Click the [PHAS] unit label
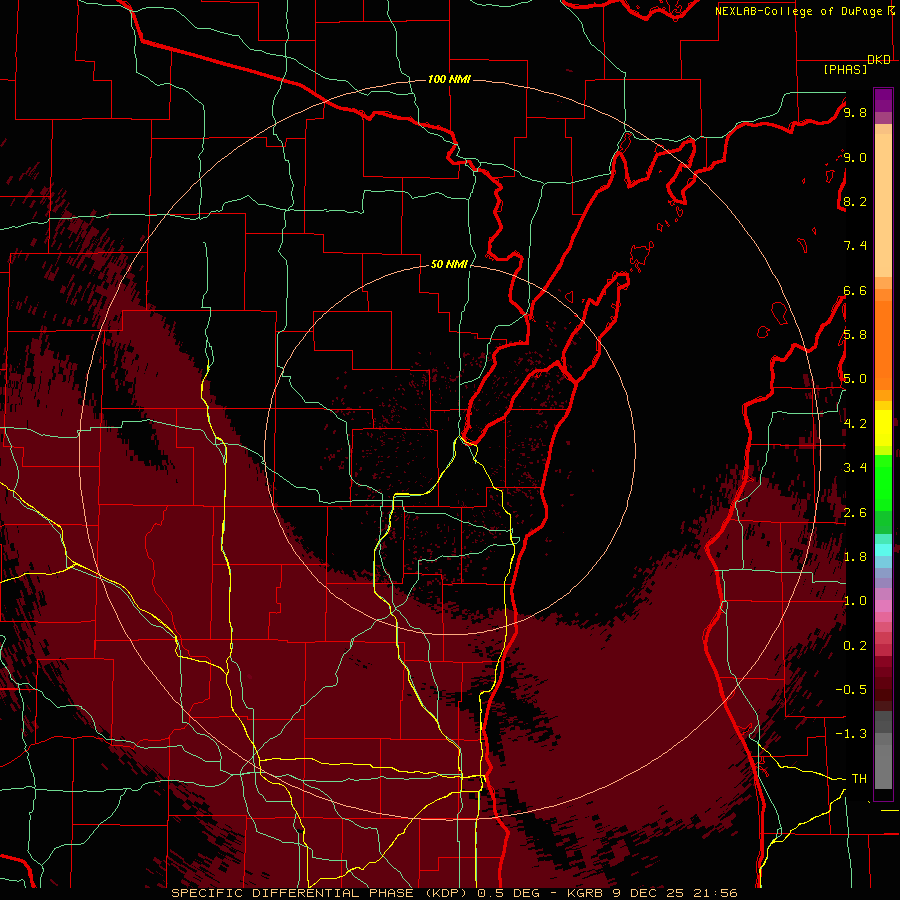This screenshot has height=900, width=900. coord(845,70)
